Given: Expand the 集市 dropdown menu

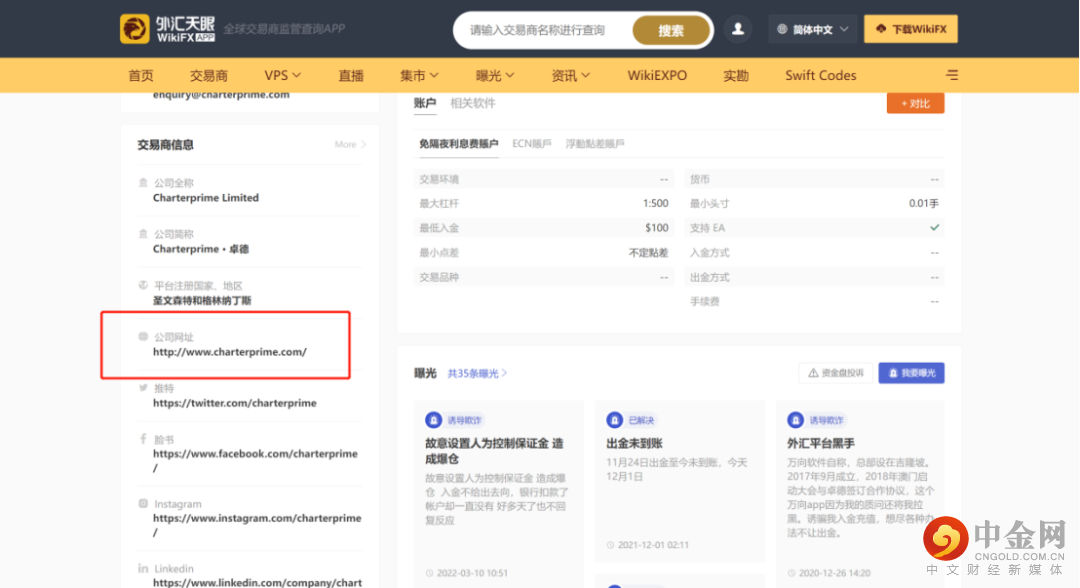Looking at the screenshot, I should (x=419, y=75).
